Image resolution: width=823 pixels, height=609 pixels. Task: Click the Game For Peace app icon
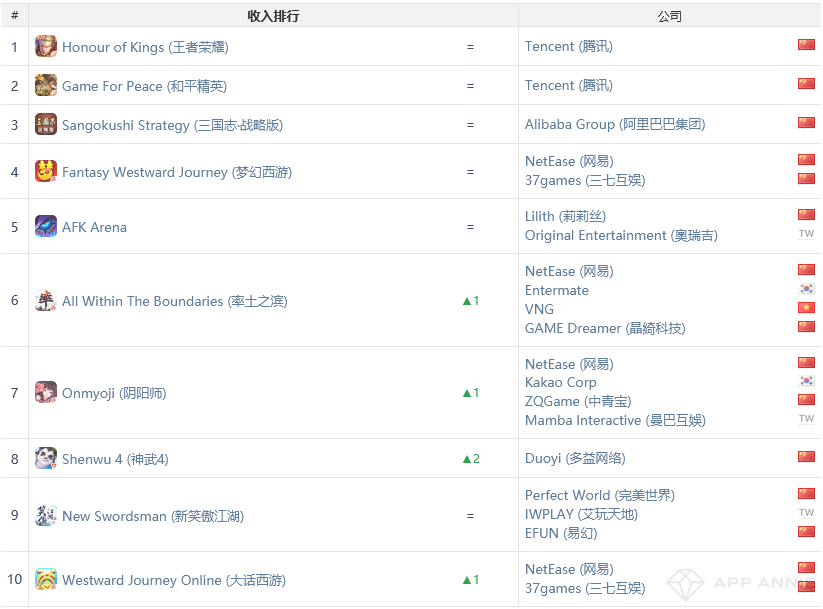click(x=46, y=86)
